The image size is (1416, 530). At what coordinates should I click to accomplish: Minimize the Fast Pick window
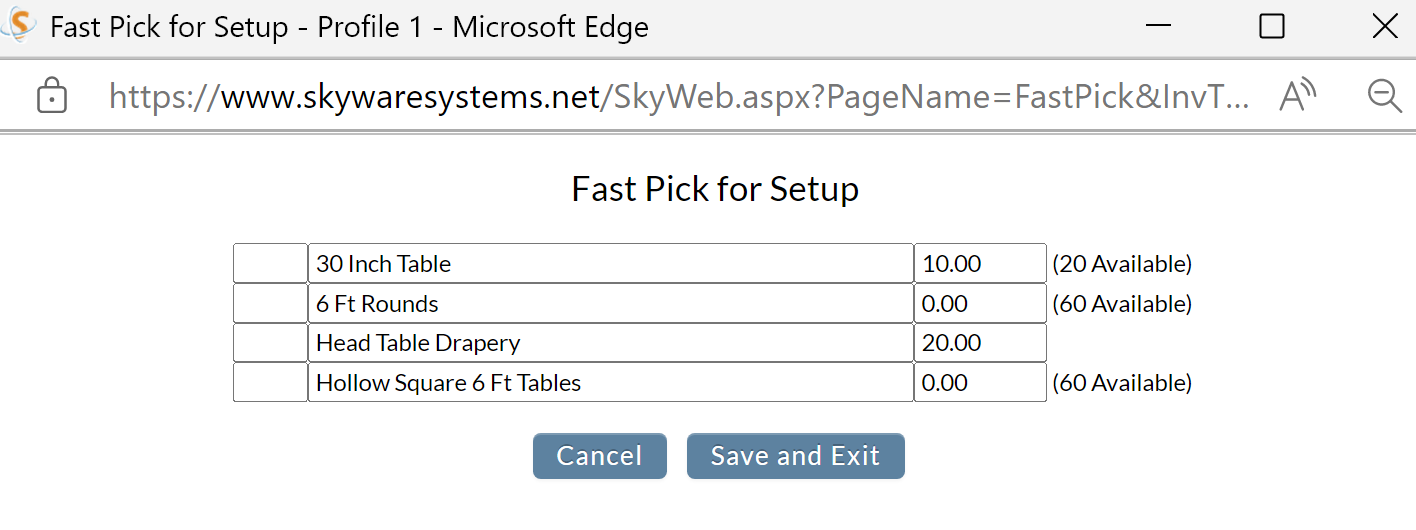[x=1159, y=26]
